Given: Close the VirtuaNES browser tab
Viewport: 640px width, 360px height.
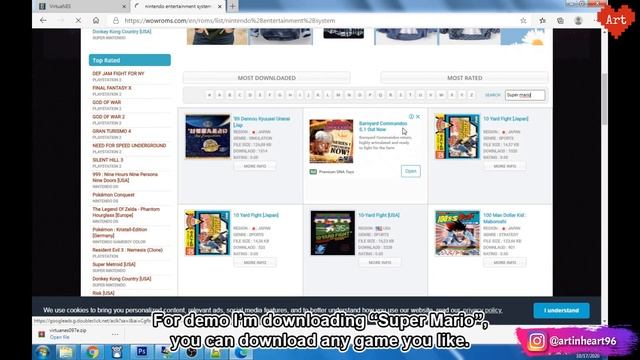Looking at the screenshot, I should point(124,7).
